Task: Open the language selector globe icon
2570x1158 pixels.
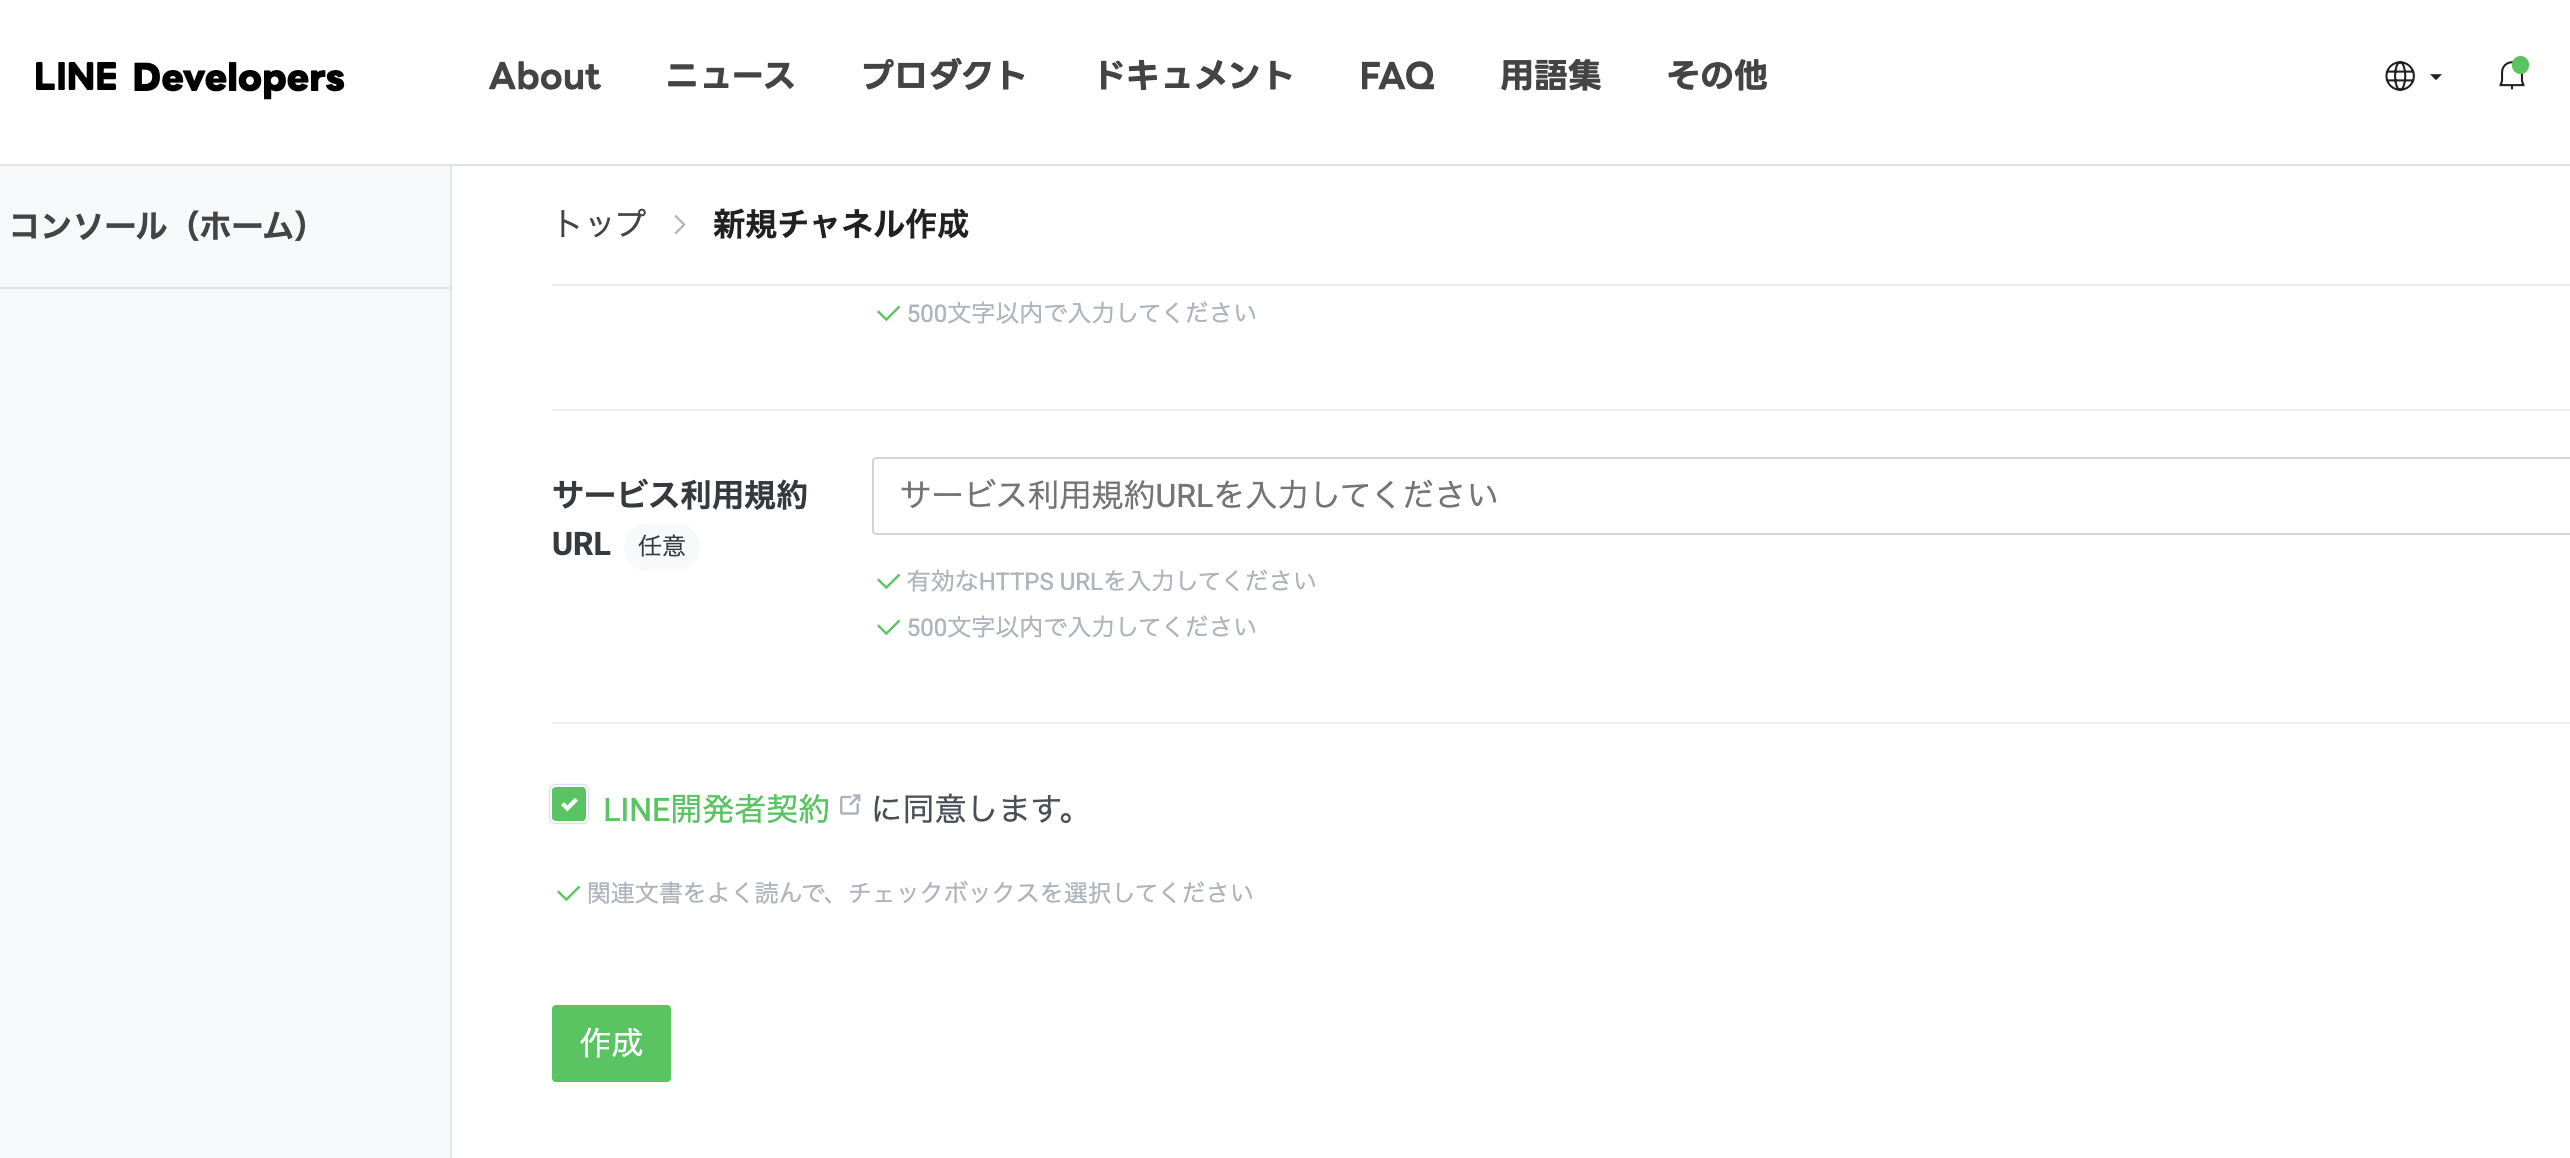Action: pos(2398,76)
